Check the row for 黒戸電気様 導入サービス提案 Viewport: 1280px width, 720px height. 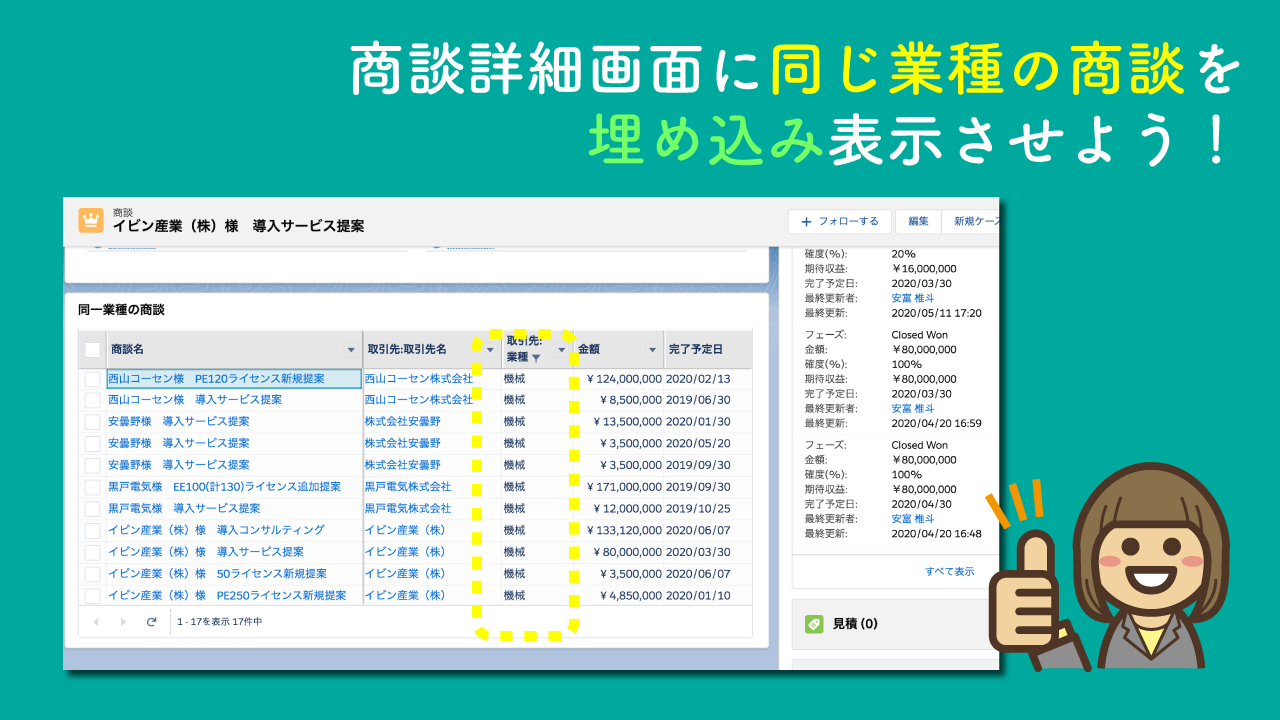click(x=92, y=509)
